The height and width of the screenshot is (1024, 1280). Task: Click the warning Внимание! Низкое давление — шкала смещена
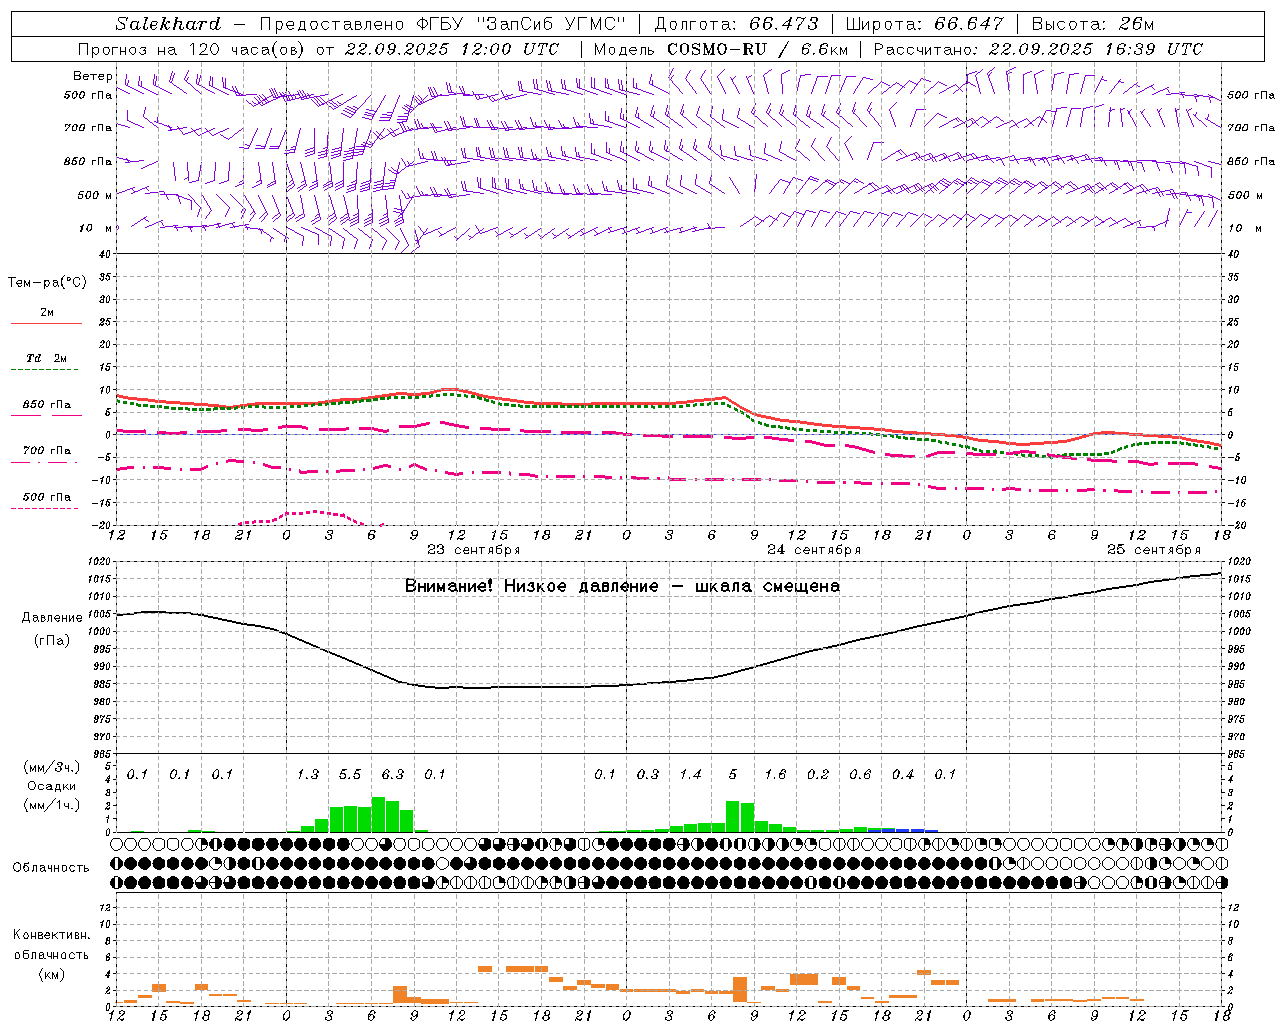coord(622,586)
